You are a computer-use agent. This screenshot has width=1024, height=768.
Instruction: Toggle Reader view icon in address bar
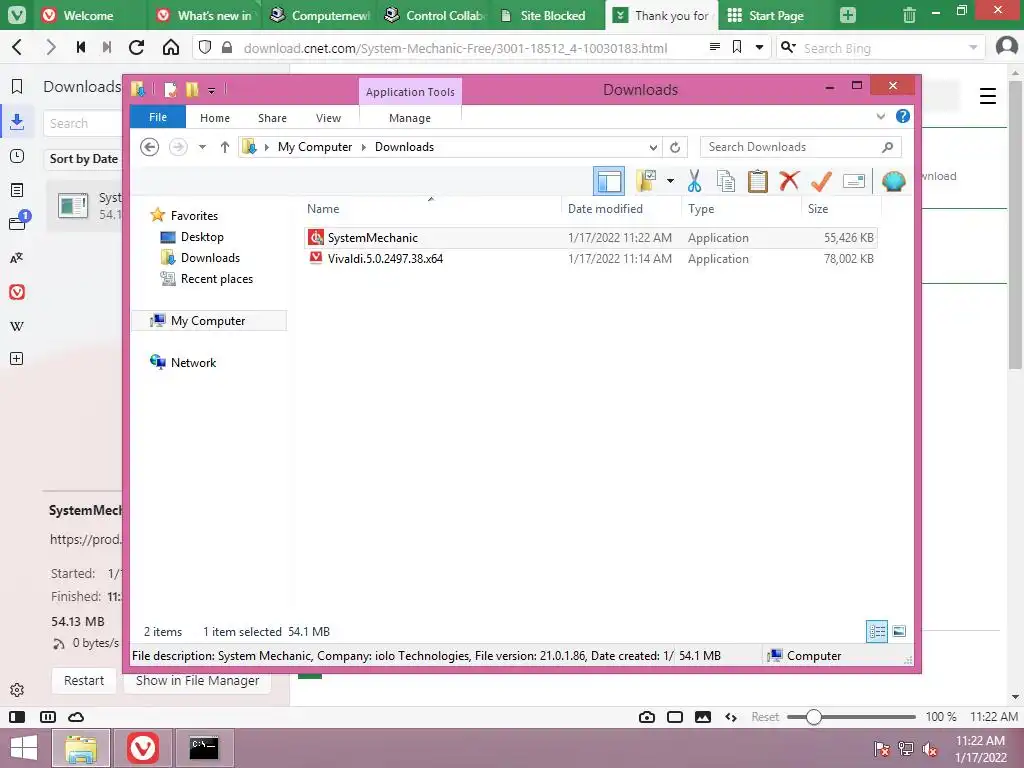[x=714, y=47]
